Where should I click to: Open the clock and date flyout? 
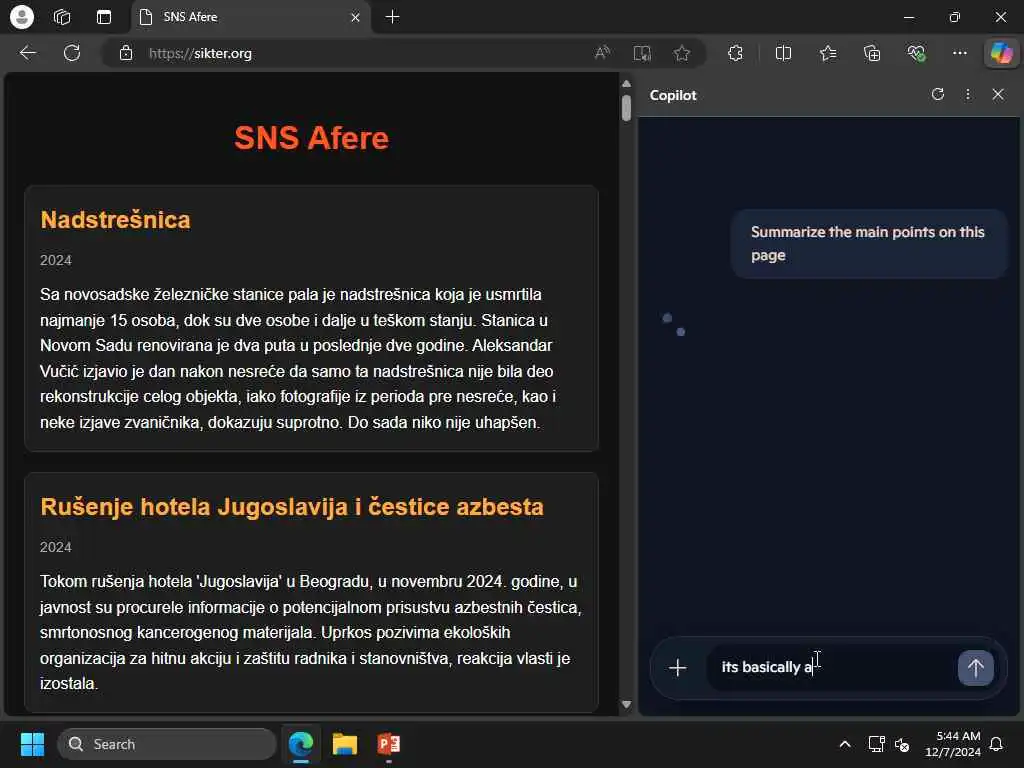click(952, 744)
